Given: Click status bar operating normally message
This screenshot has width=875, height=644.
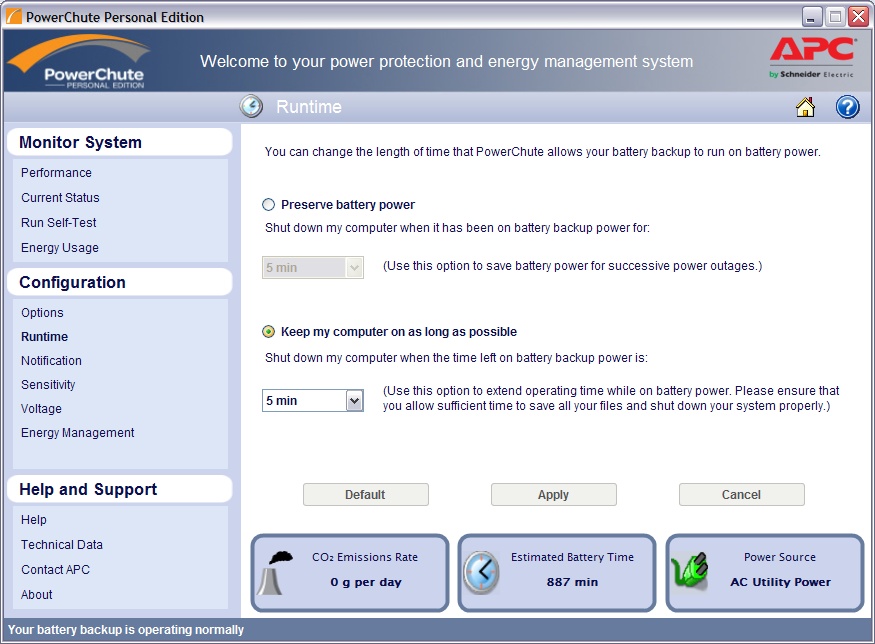Looking at the screenshot, I should (126, 629).
